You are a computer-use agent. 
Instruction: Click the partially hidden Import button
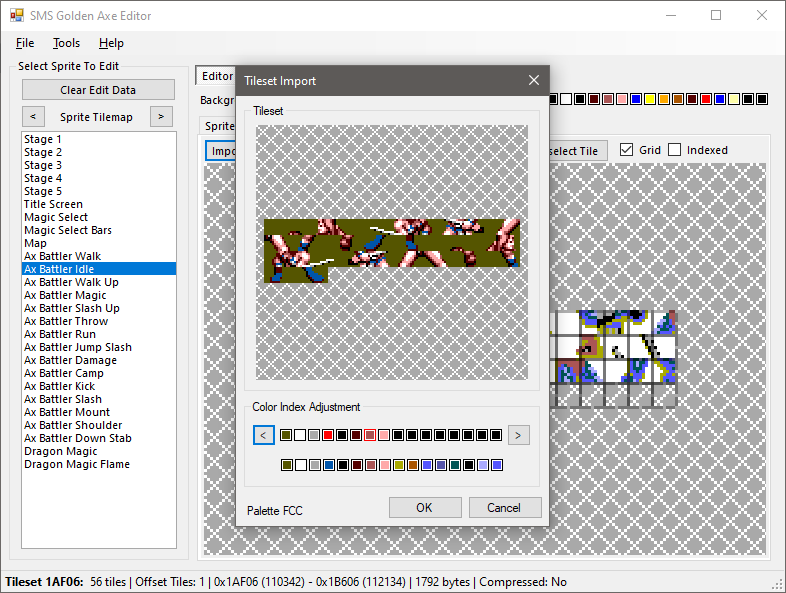[x=221, y=151]
